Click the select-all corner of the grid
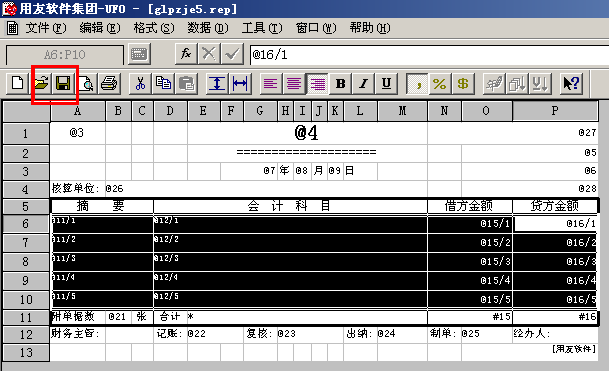609x371 pixels. click(26, 111)
